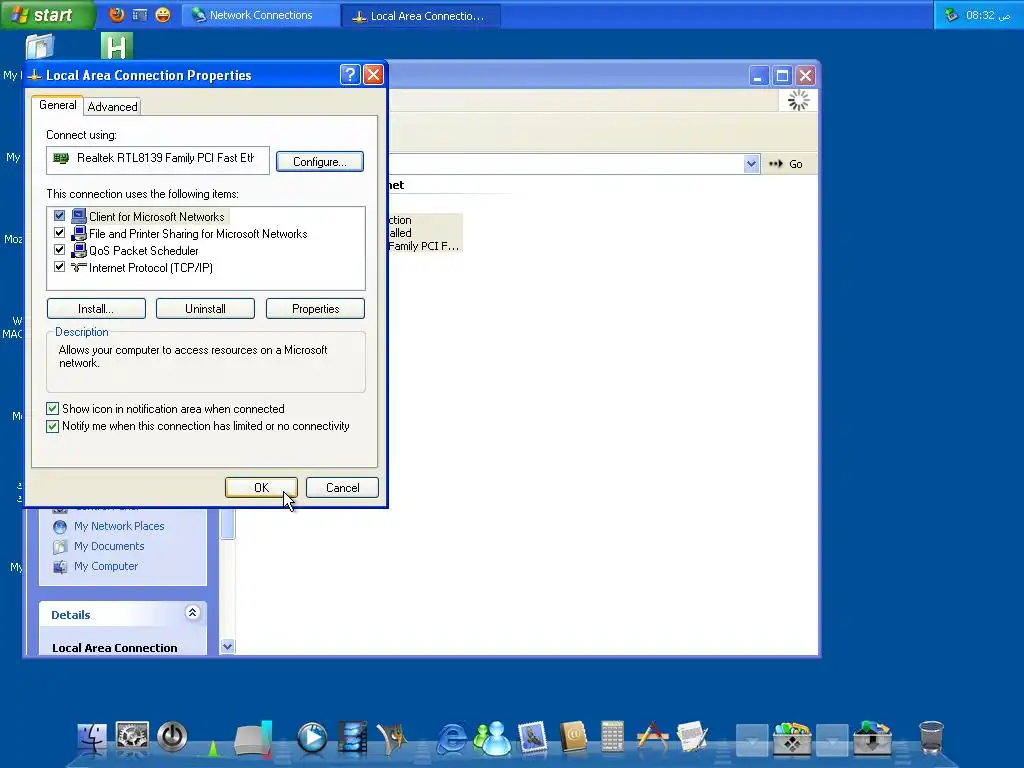The height and width of the screenshot is (768, 1024).
Task: Open the Mail stamp icon in dock
Action: tap(532, 739)
